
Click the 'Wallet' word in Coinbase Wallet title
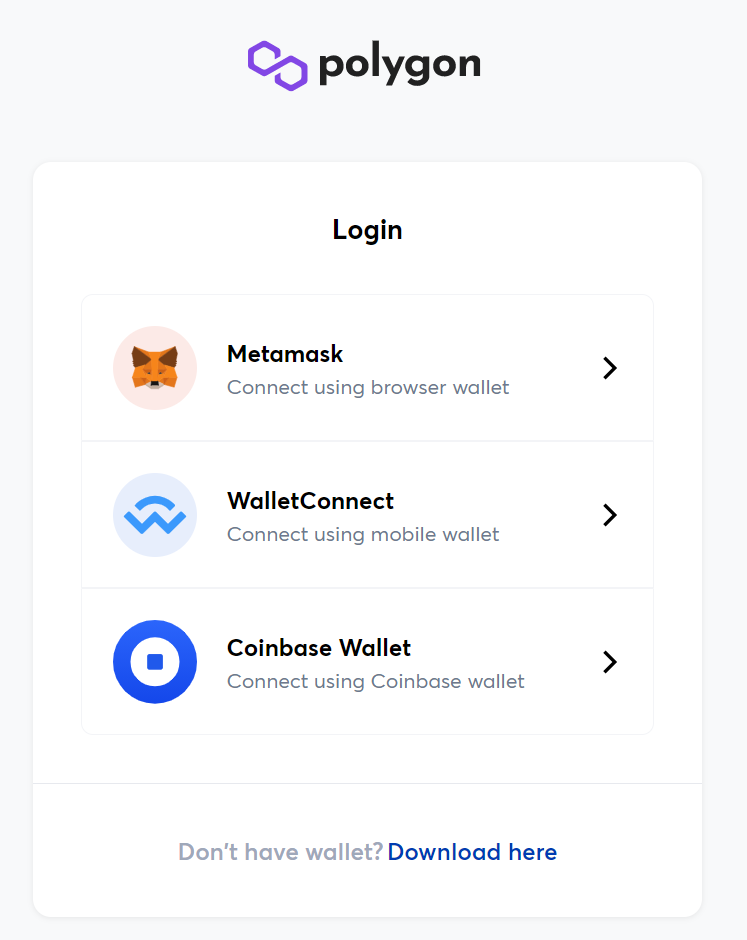click(375, 647)
